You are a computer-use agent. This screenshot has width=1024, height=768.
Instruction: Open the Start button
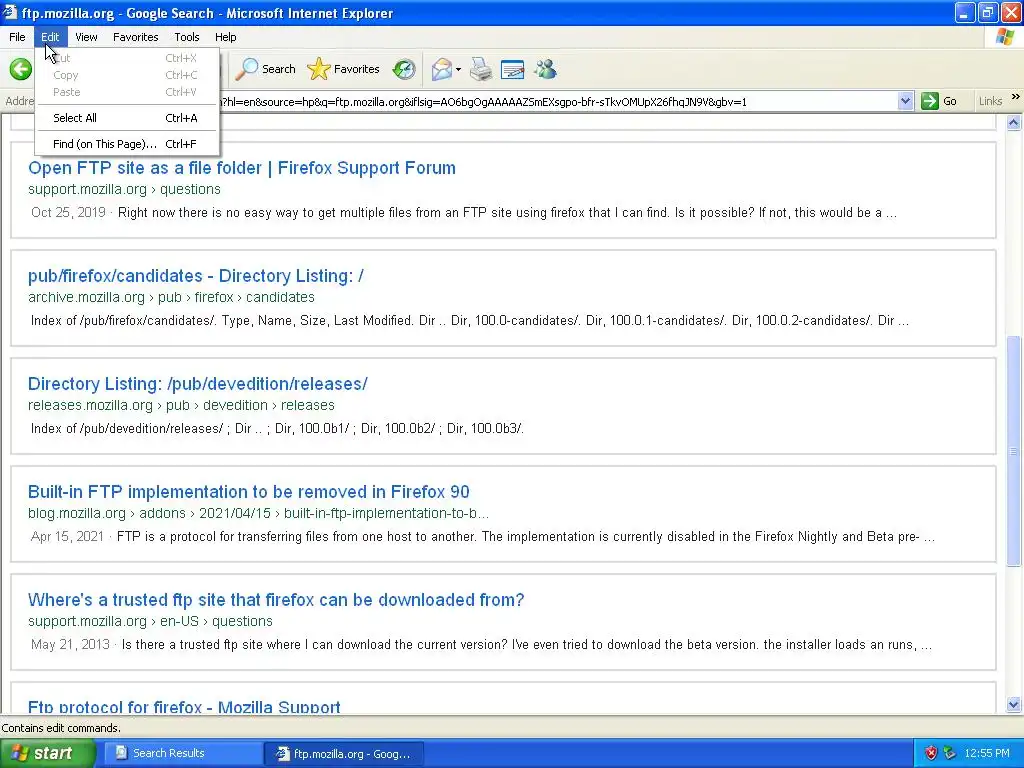[x=47, y=753]
